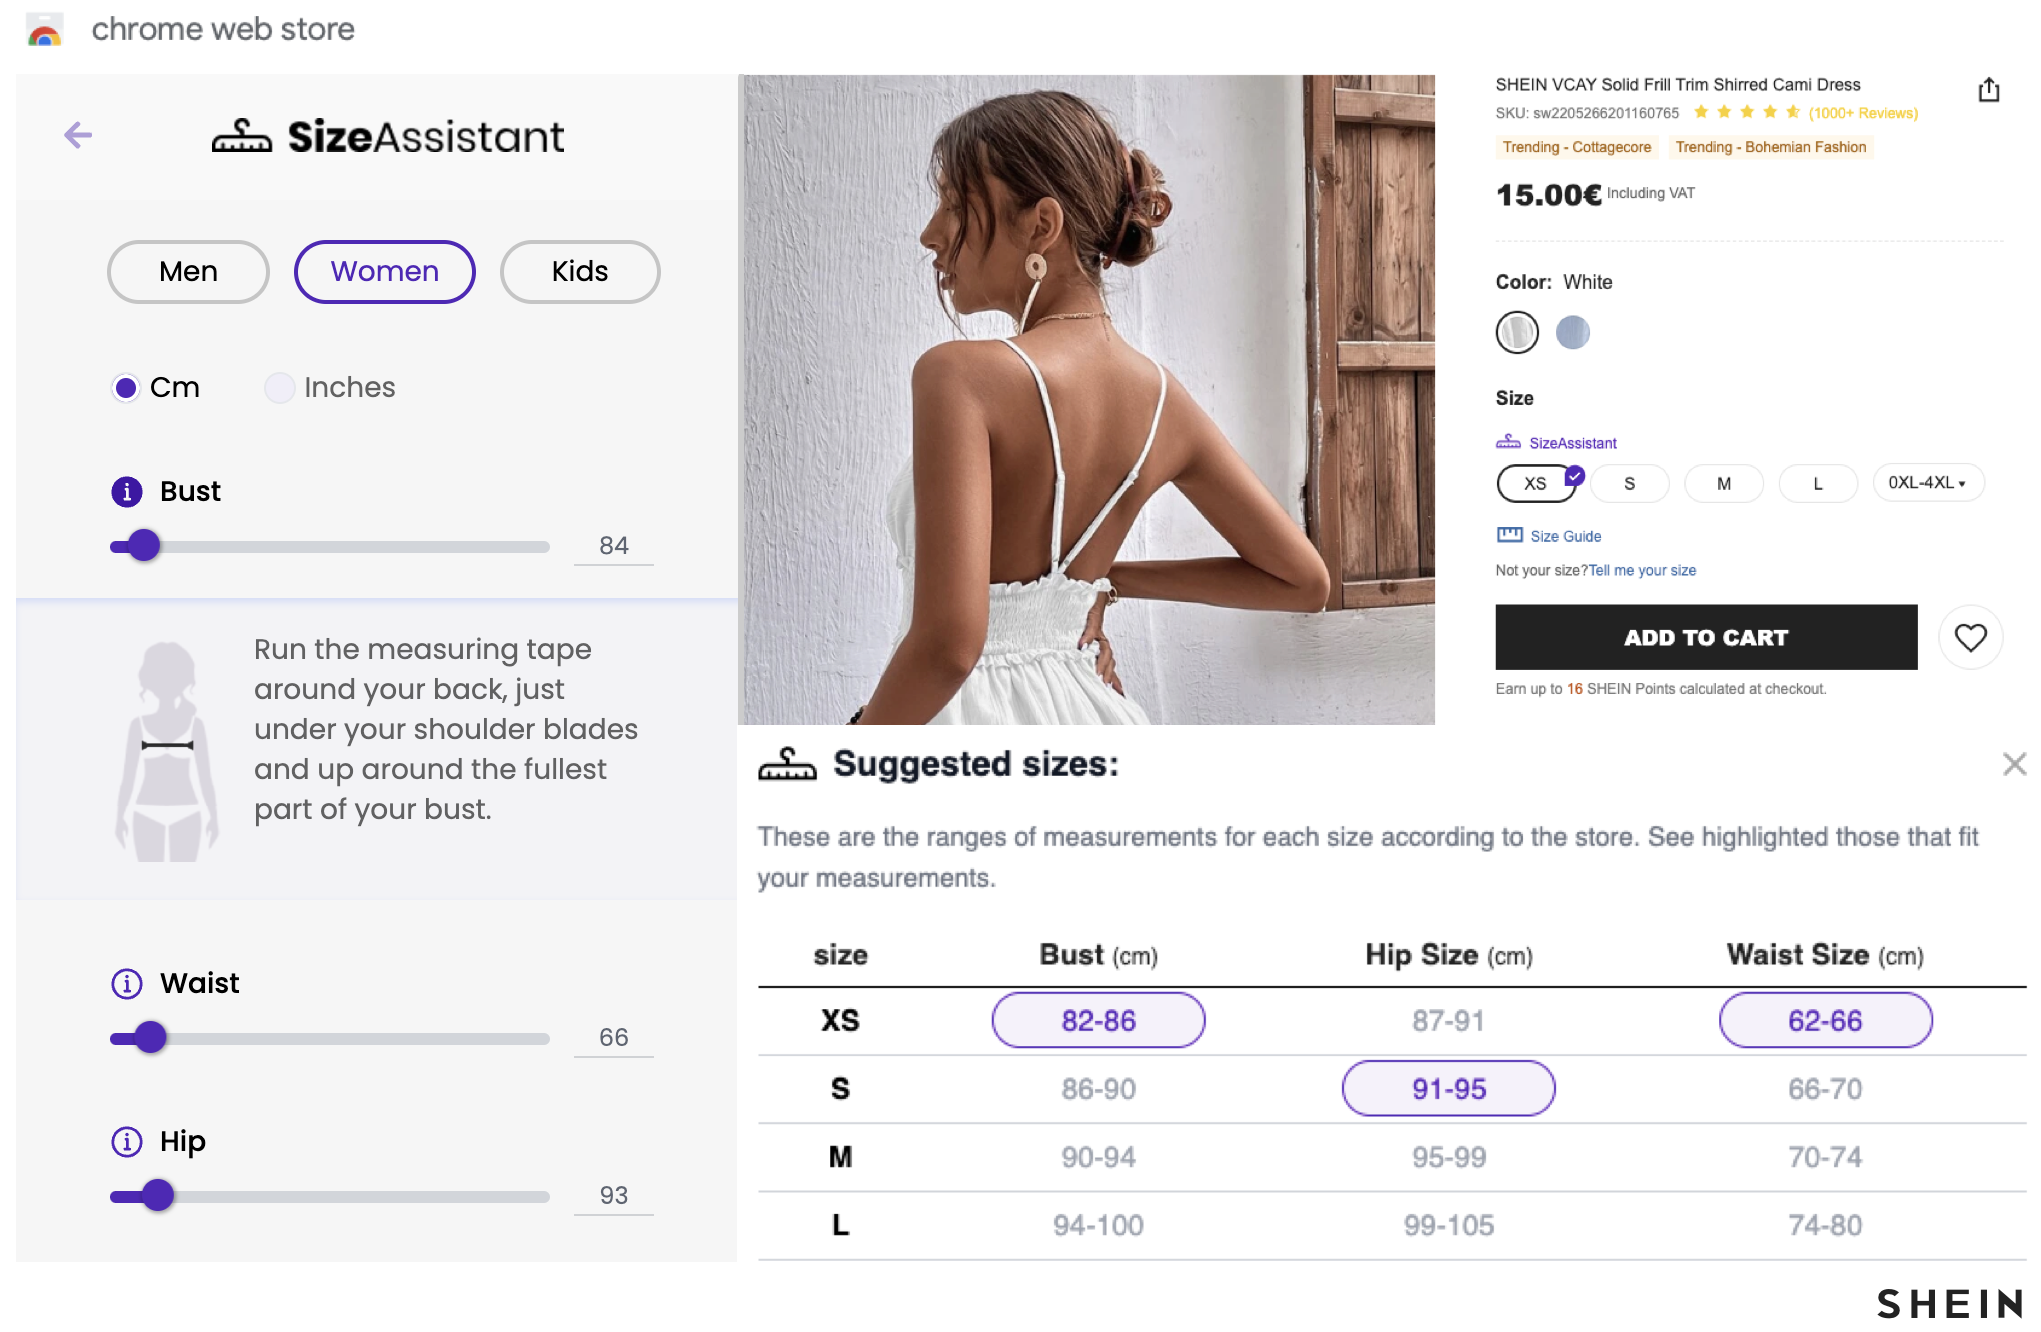2041x1332 pixels.
Task: Click the back arrow navigation icon
Action: [79, 134]
